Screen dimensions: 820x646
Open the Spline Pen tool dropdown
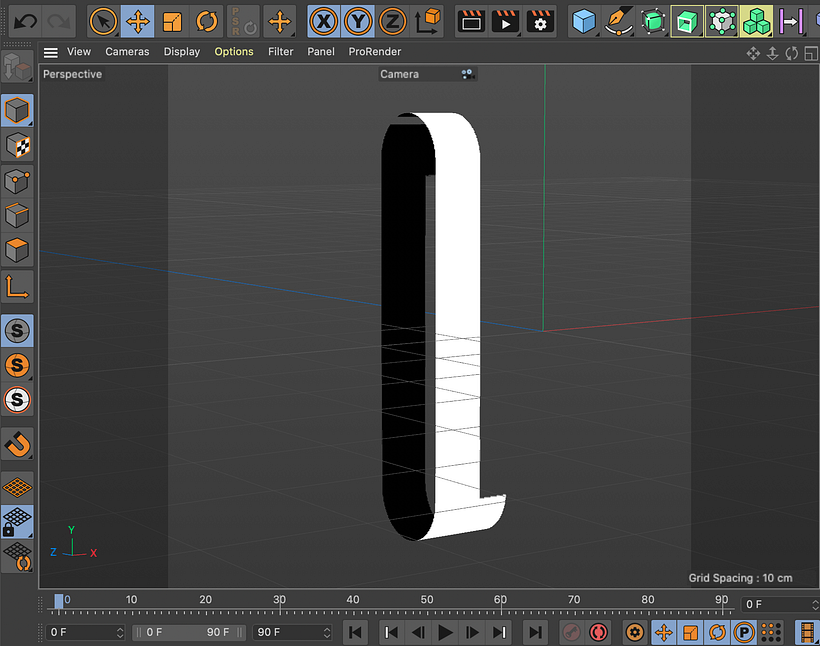pos(618,21)
